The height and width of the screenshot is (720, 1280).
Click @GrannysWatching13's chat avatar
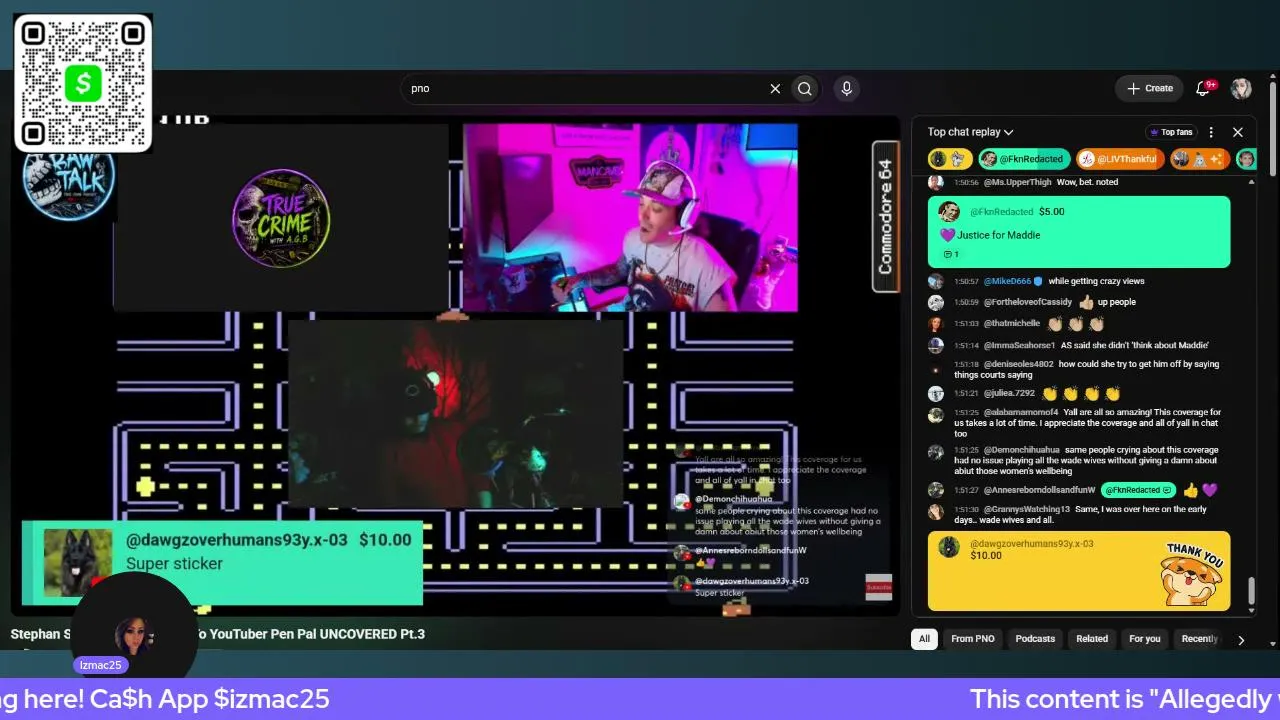point(936,512)
